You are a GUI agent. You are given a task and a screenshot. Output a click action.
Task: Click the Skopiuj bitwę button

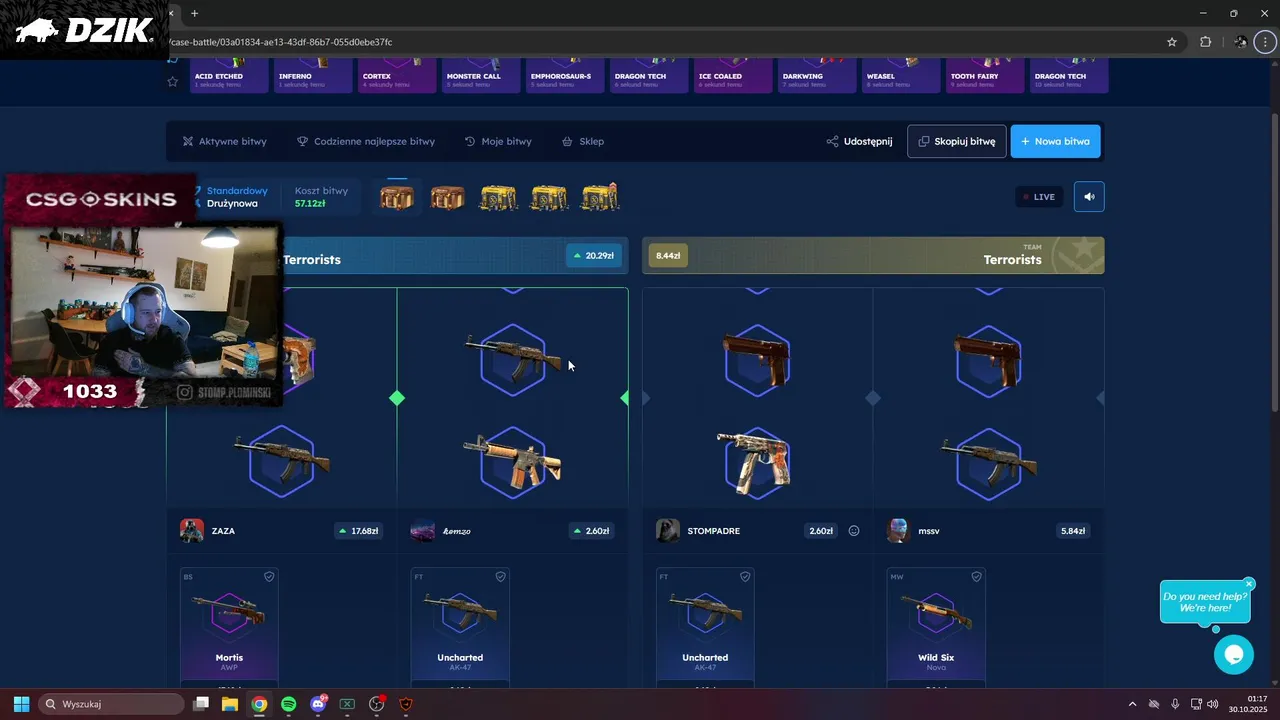tap(957, 141)
